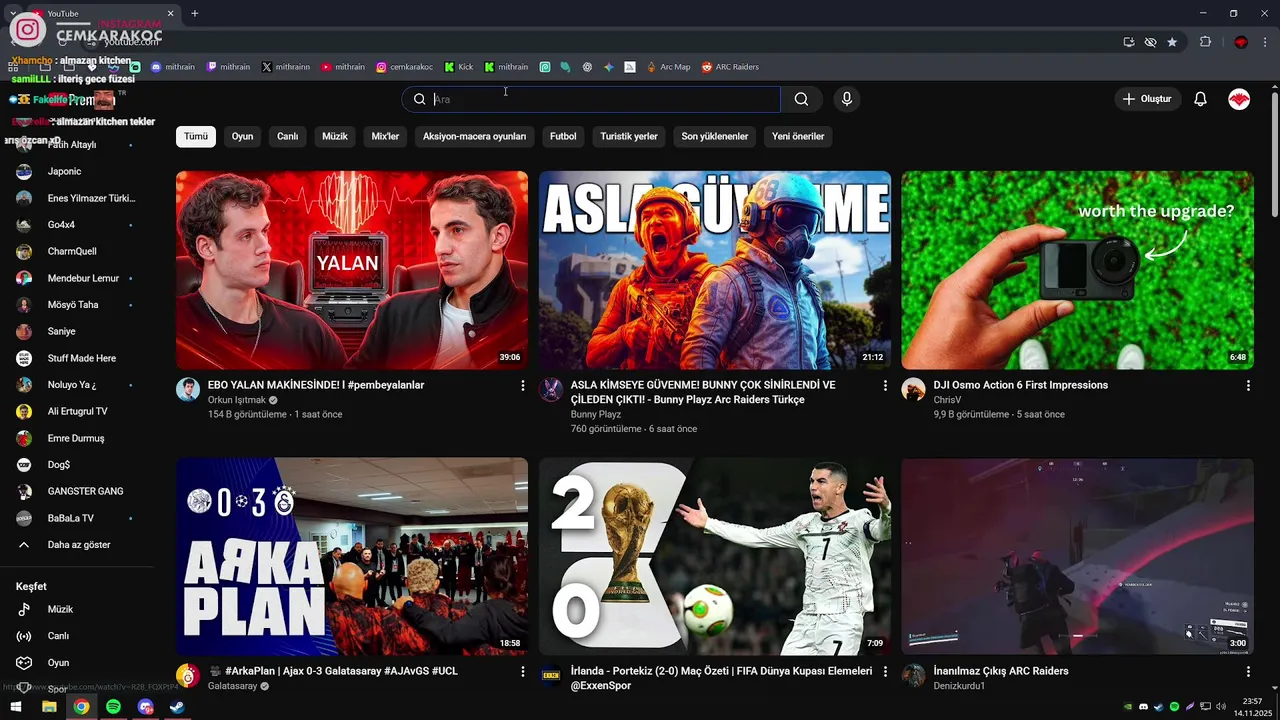Screen dimensions: 1280x720
Task: Open the Denizkurdu1 channel name link
Action: (x=959, y=686)
